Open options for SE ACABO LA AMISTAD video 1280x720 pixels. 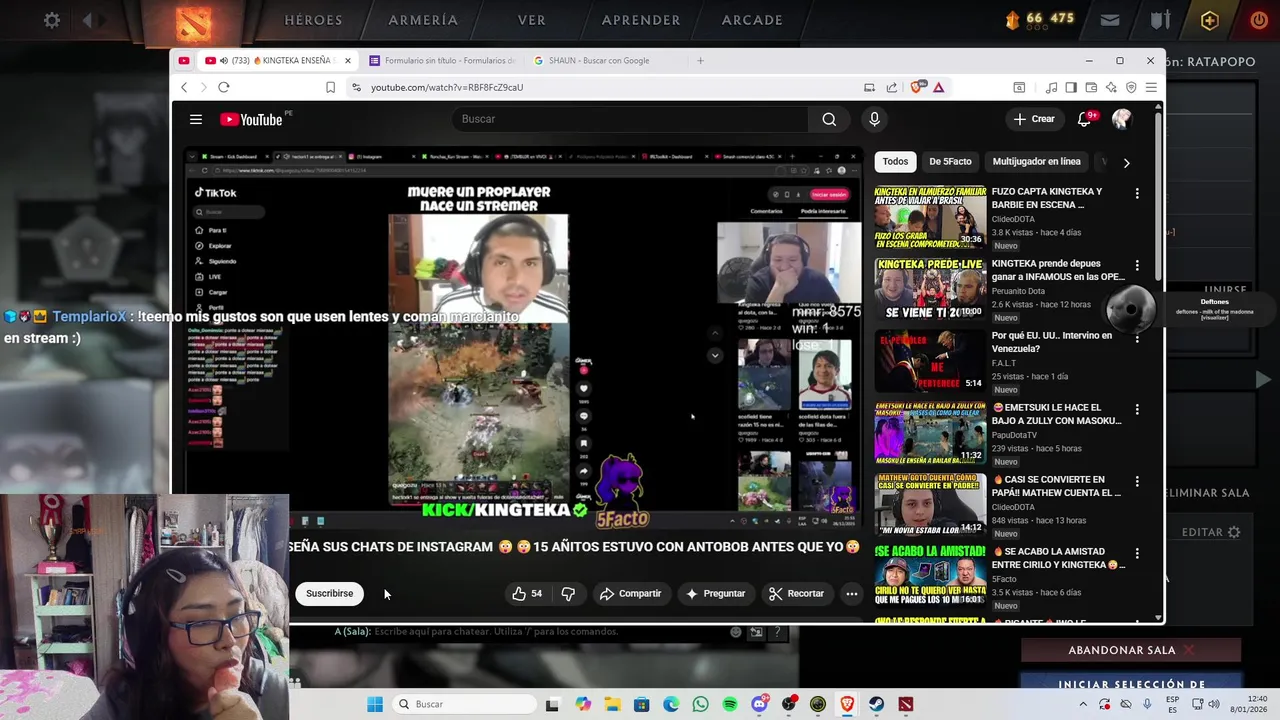[x=1136, y=553]
